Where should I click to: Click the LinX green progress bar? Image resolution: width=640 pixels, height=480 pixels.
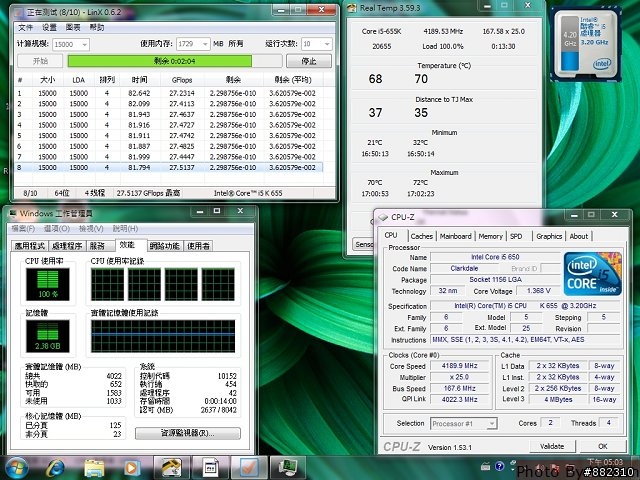pos(175,61)
